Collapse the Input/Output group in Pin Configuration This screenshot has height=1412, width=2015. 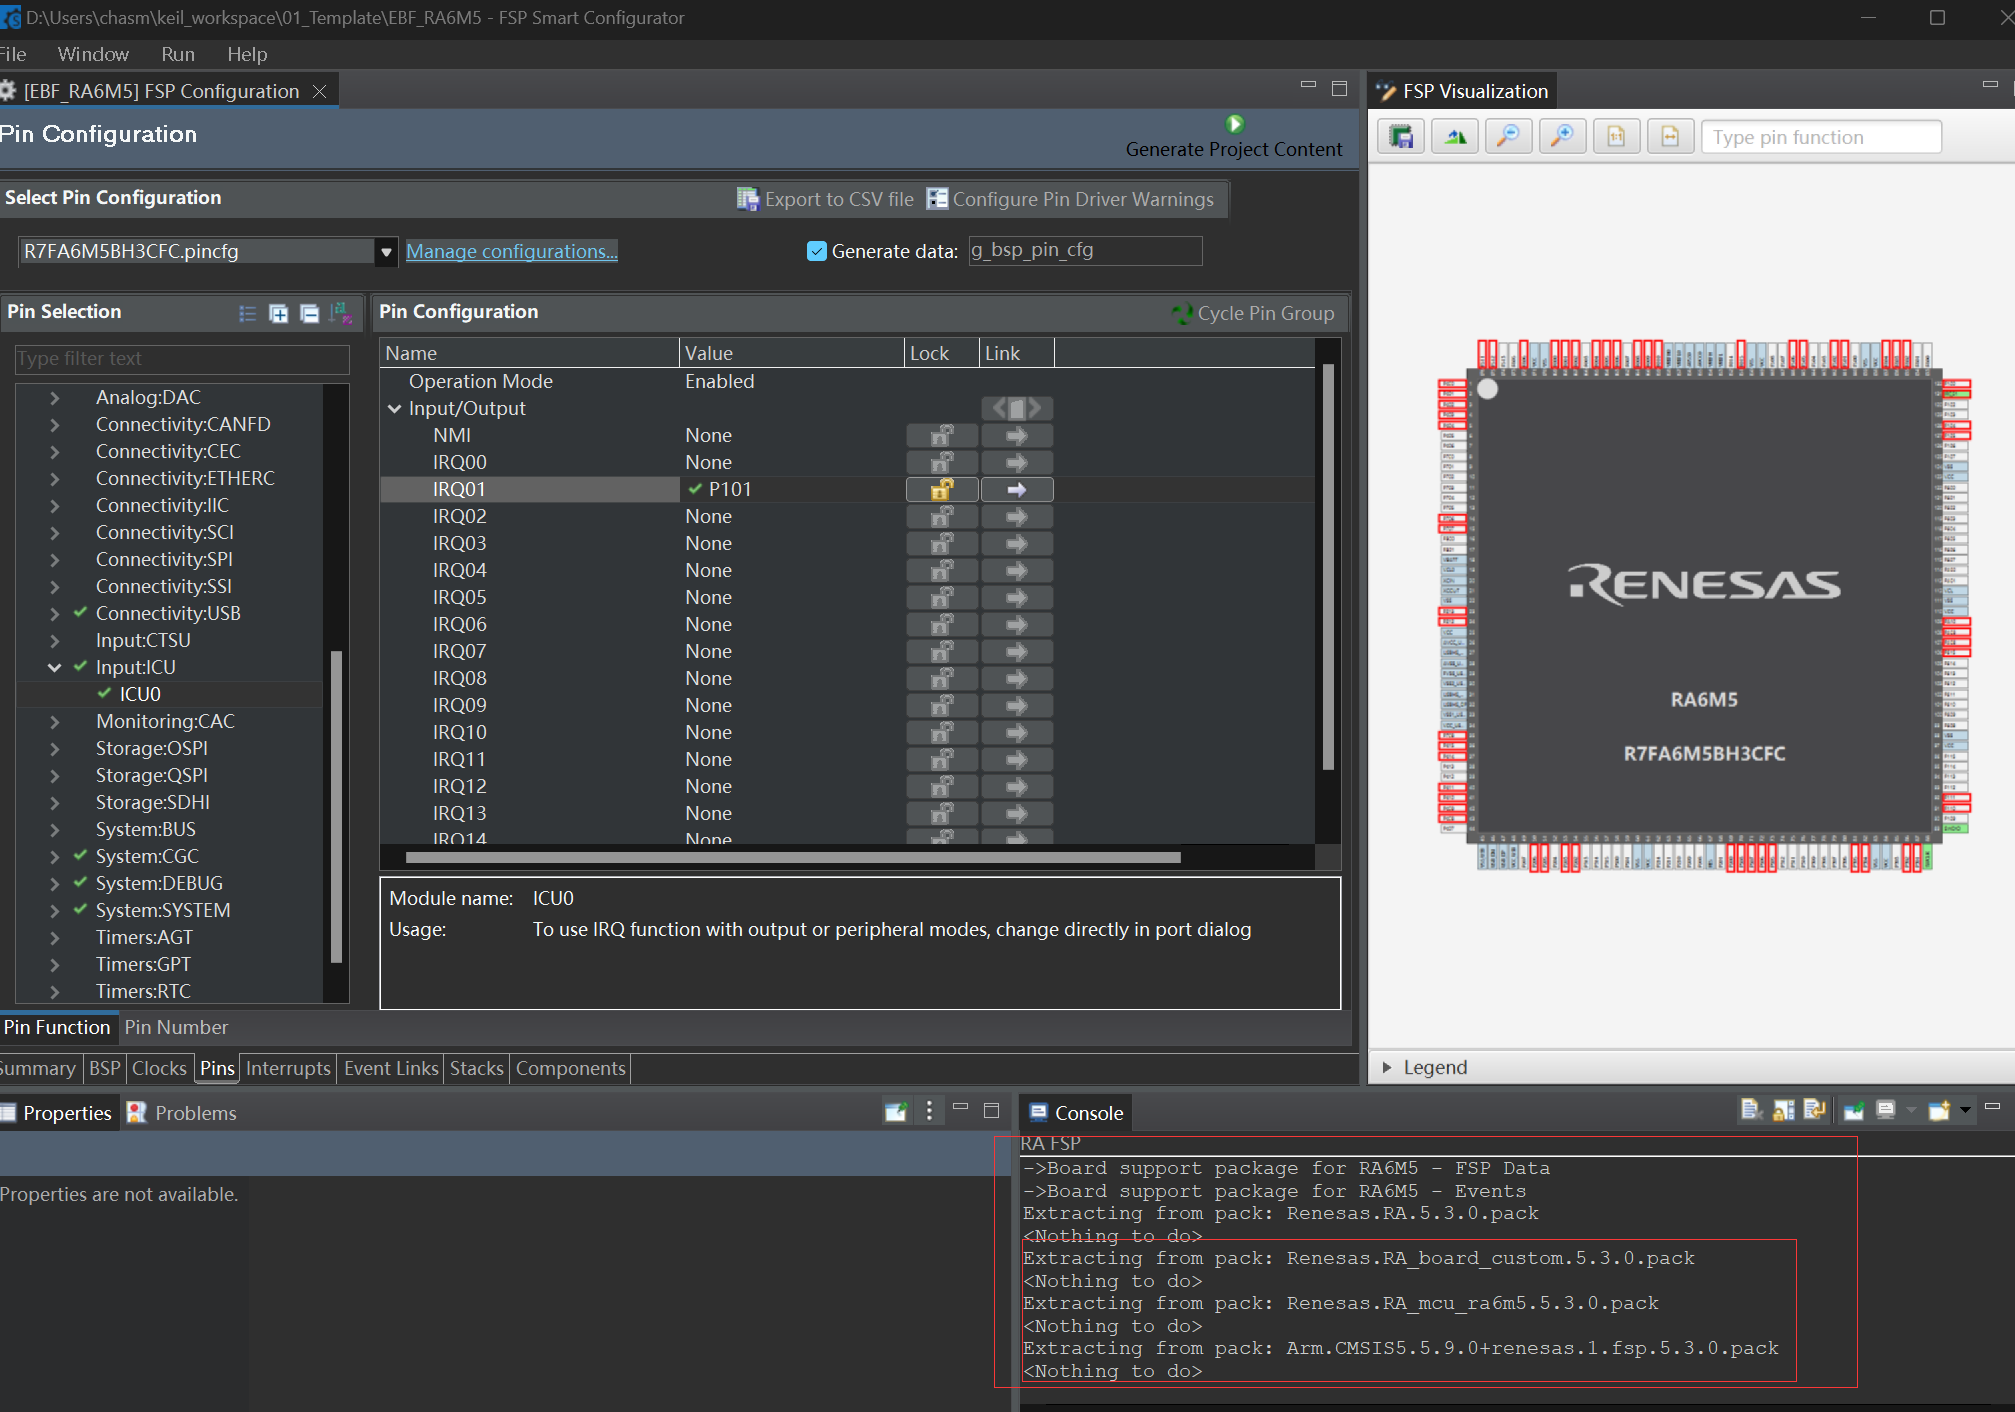coord(395,409)
